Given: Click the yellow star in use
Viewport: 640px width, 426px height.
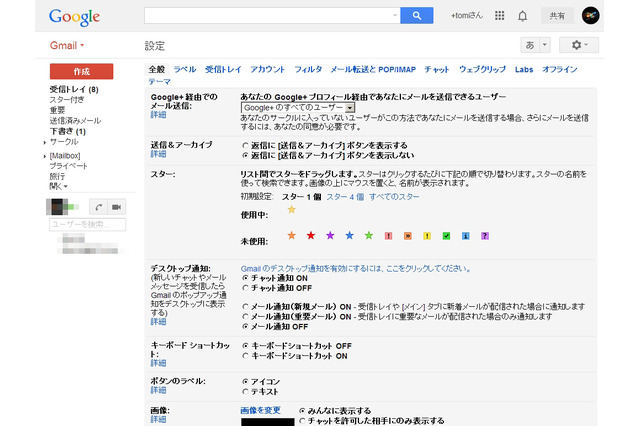Looking at the screenshot, I should (291, 210).
